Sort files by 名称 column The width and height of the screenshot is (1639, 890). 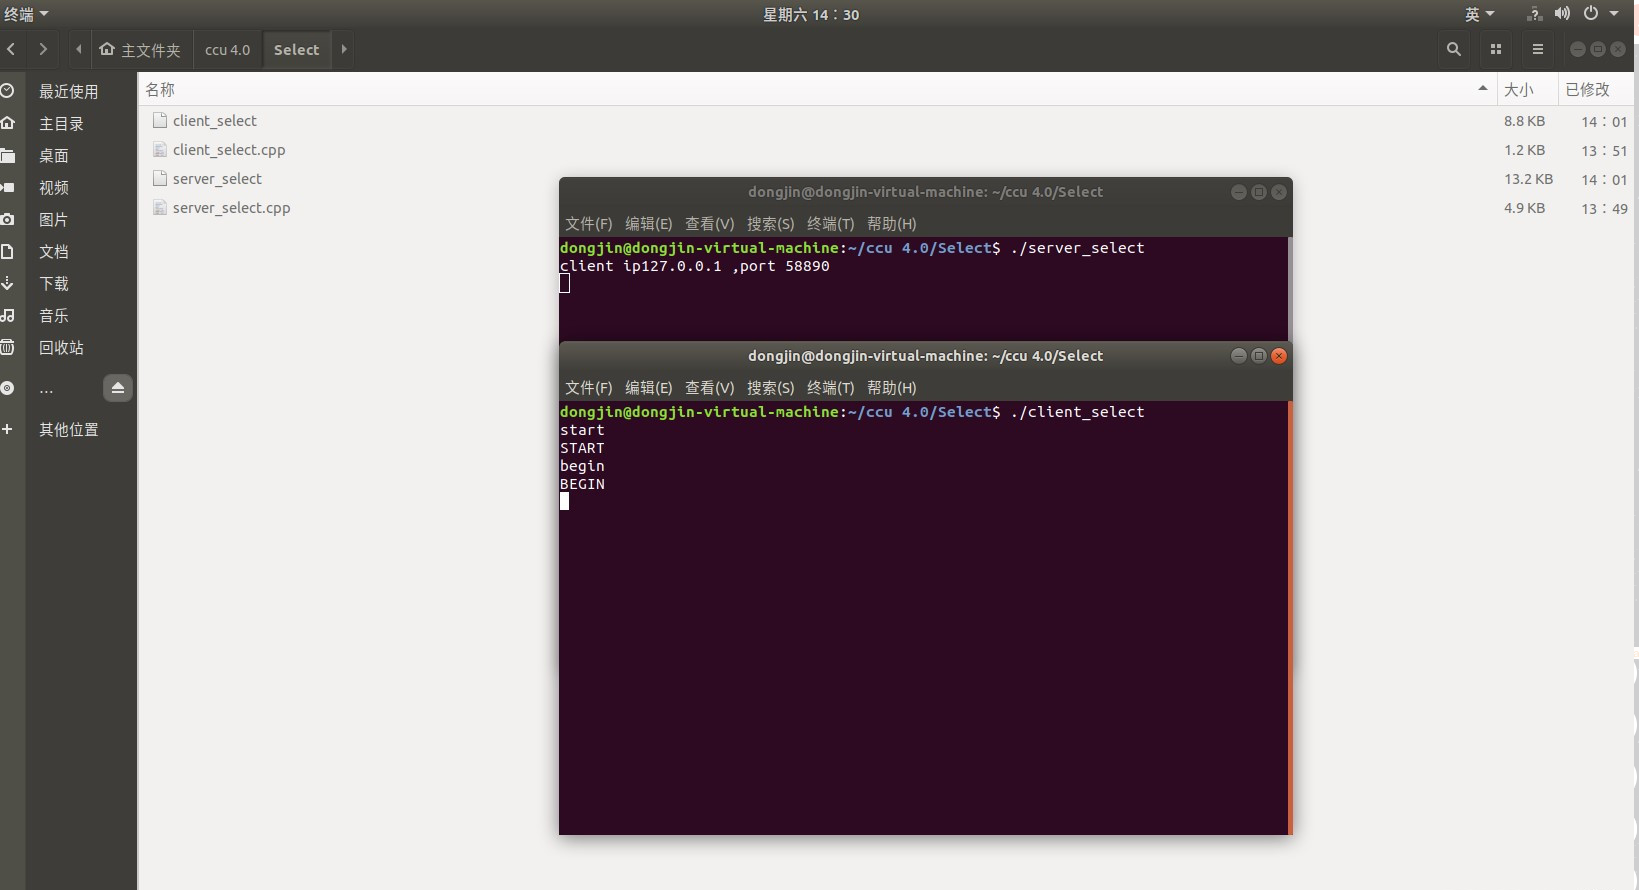817,89
